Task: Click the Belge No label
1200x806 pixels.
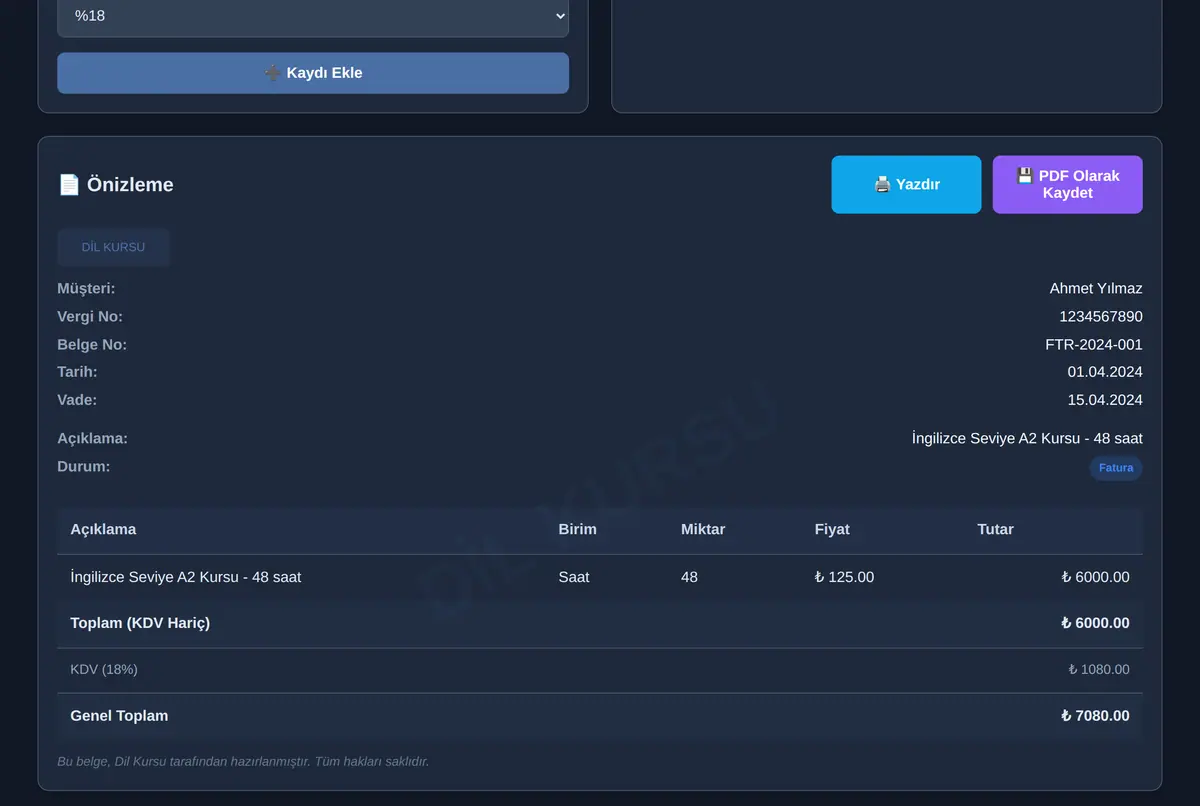Action: (92, 344)
